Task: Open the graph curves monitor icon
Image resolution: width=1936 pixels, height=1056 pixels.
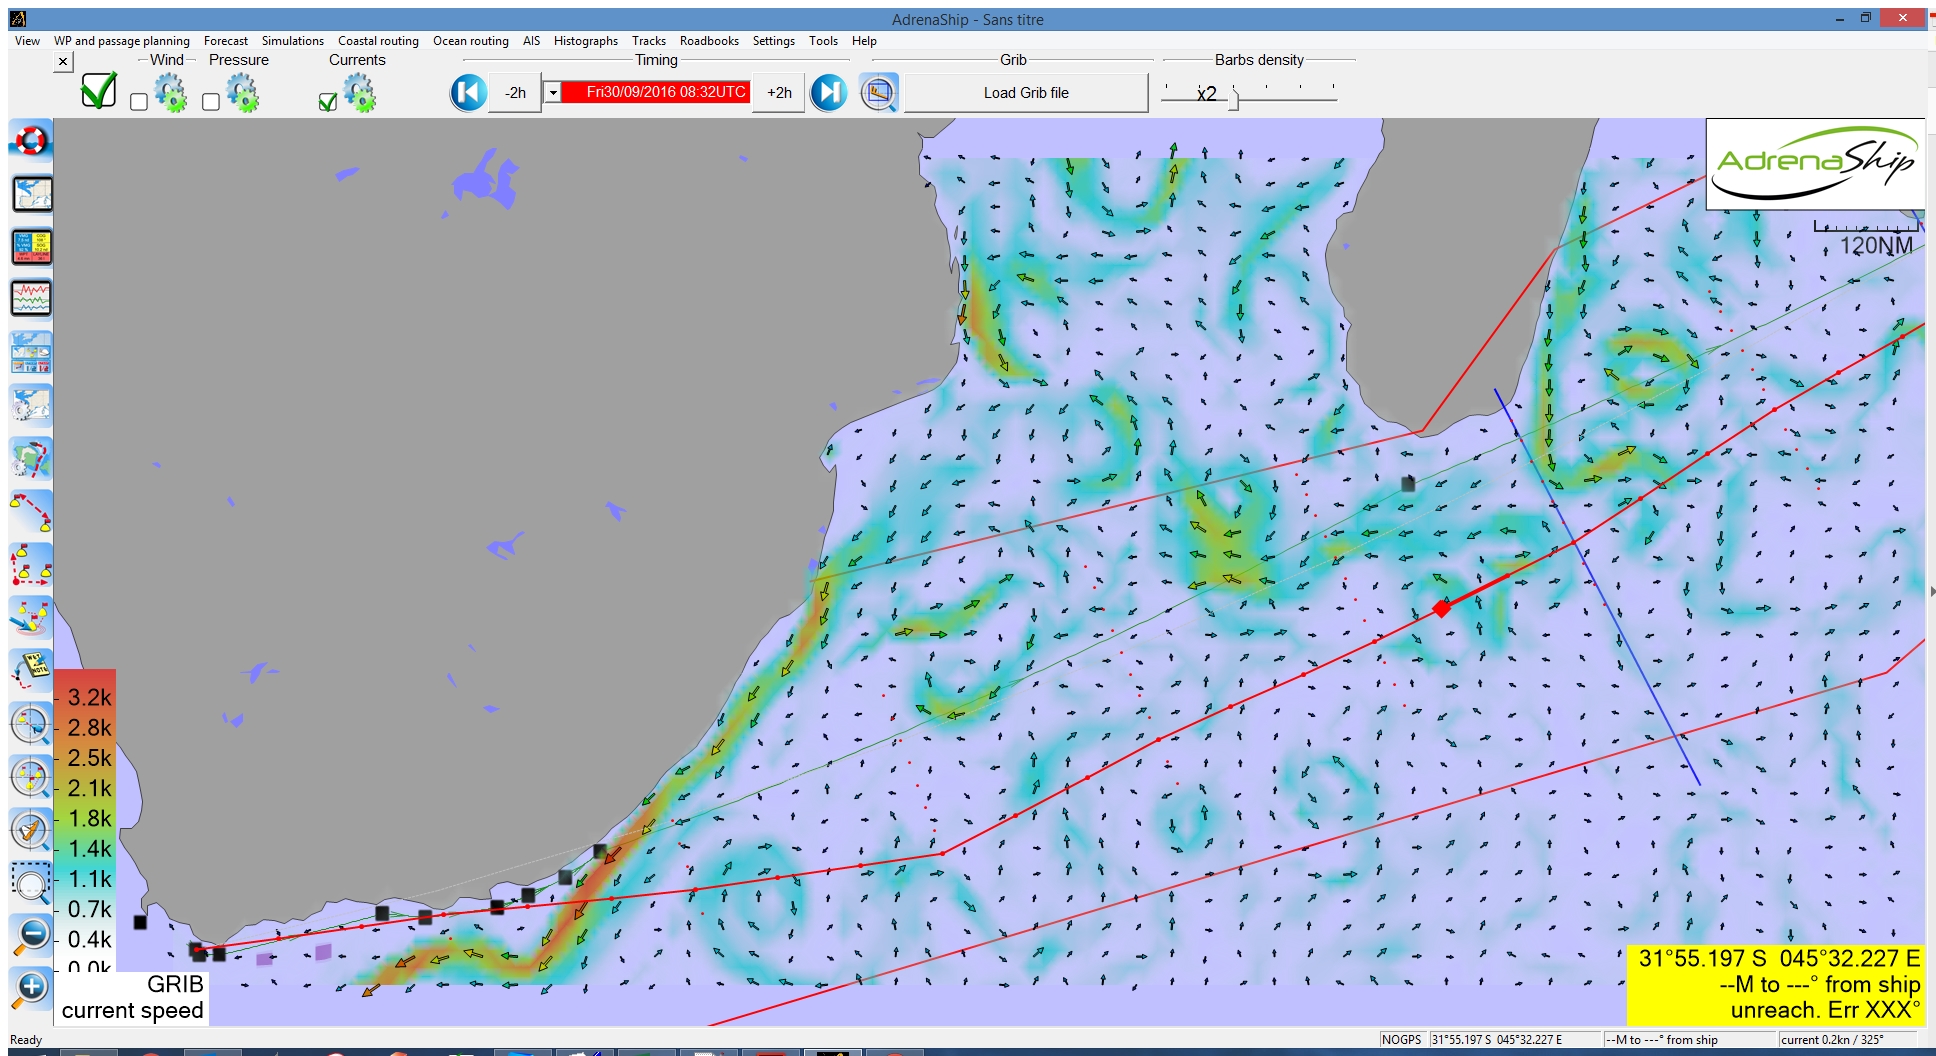Action: click(x=31, y=298)
